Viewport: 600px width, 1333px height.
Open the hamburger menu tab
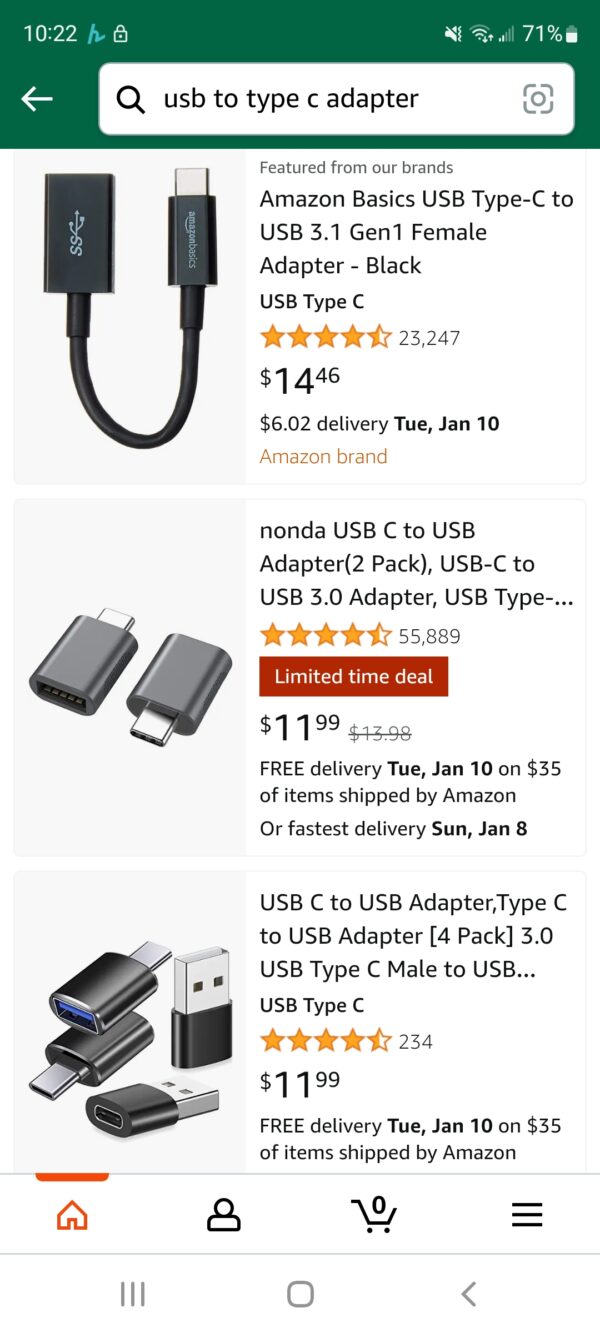tap(526, 1214)
